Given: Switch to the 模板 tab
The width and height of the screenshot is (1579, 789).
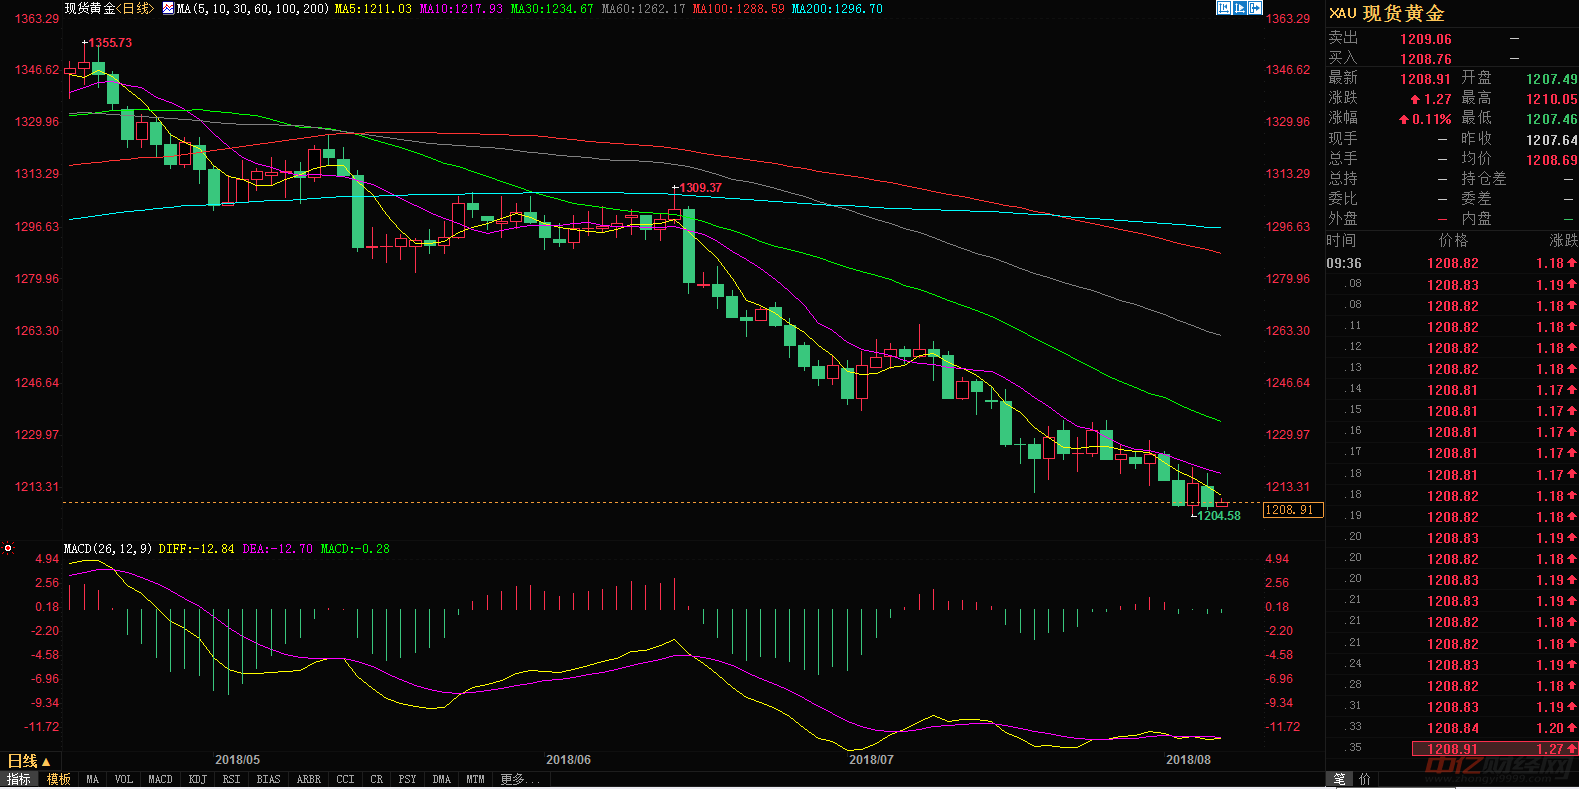Looking at the screenshot, I should (x=59, y=779).
